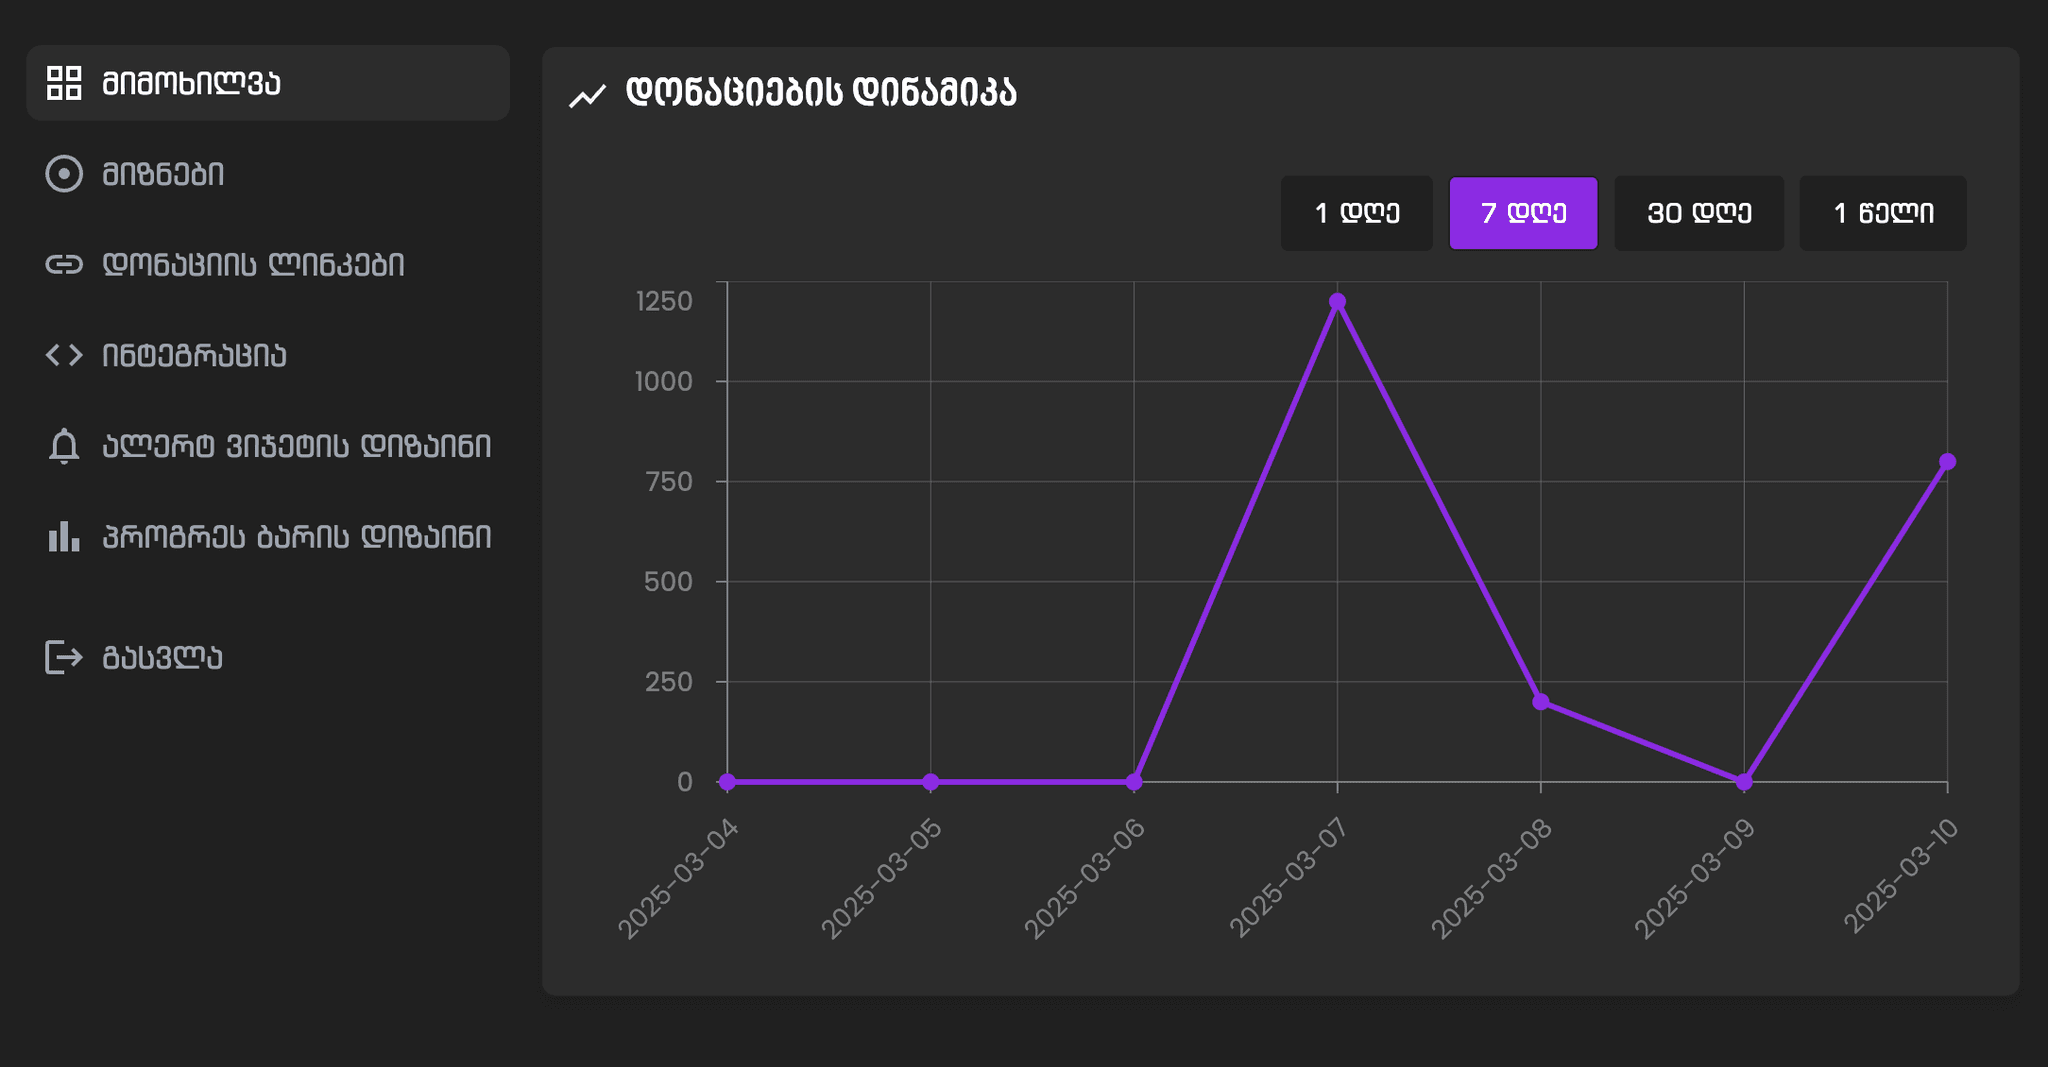Keep the 7 დღე filter selected

click(x=1524, y=213)
